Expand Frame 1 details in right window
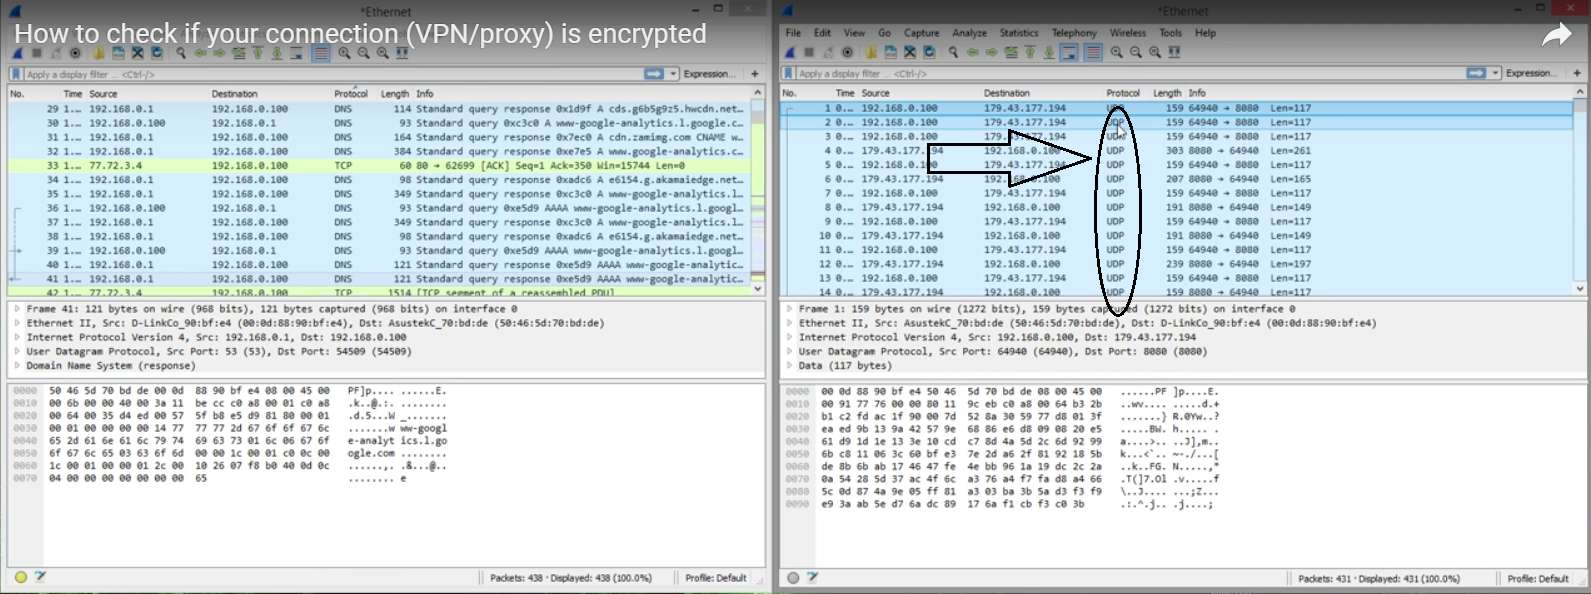Screen dimensions: 1591x594 [789, 309]
